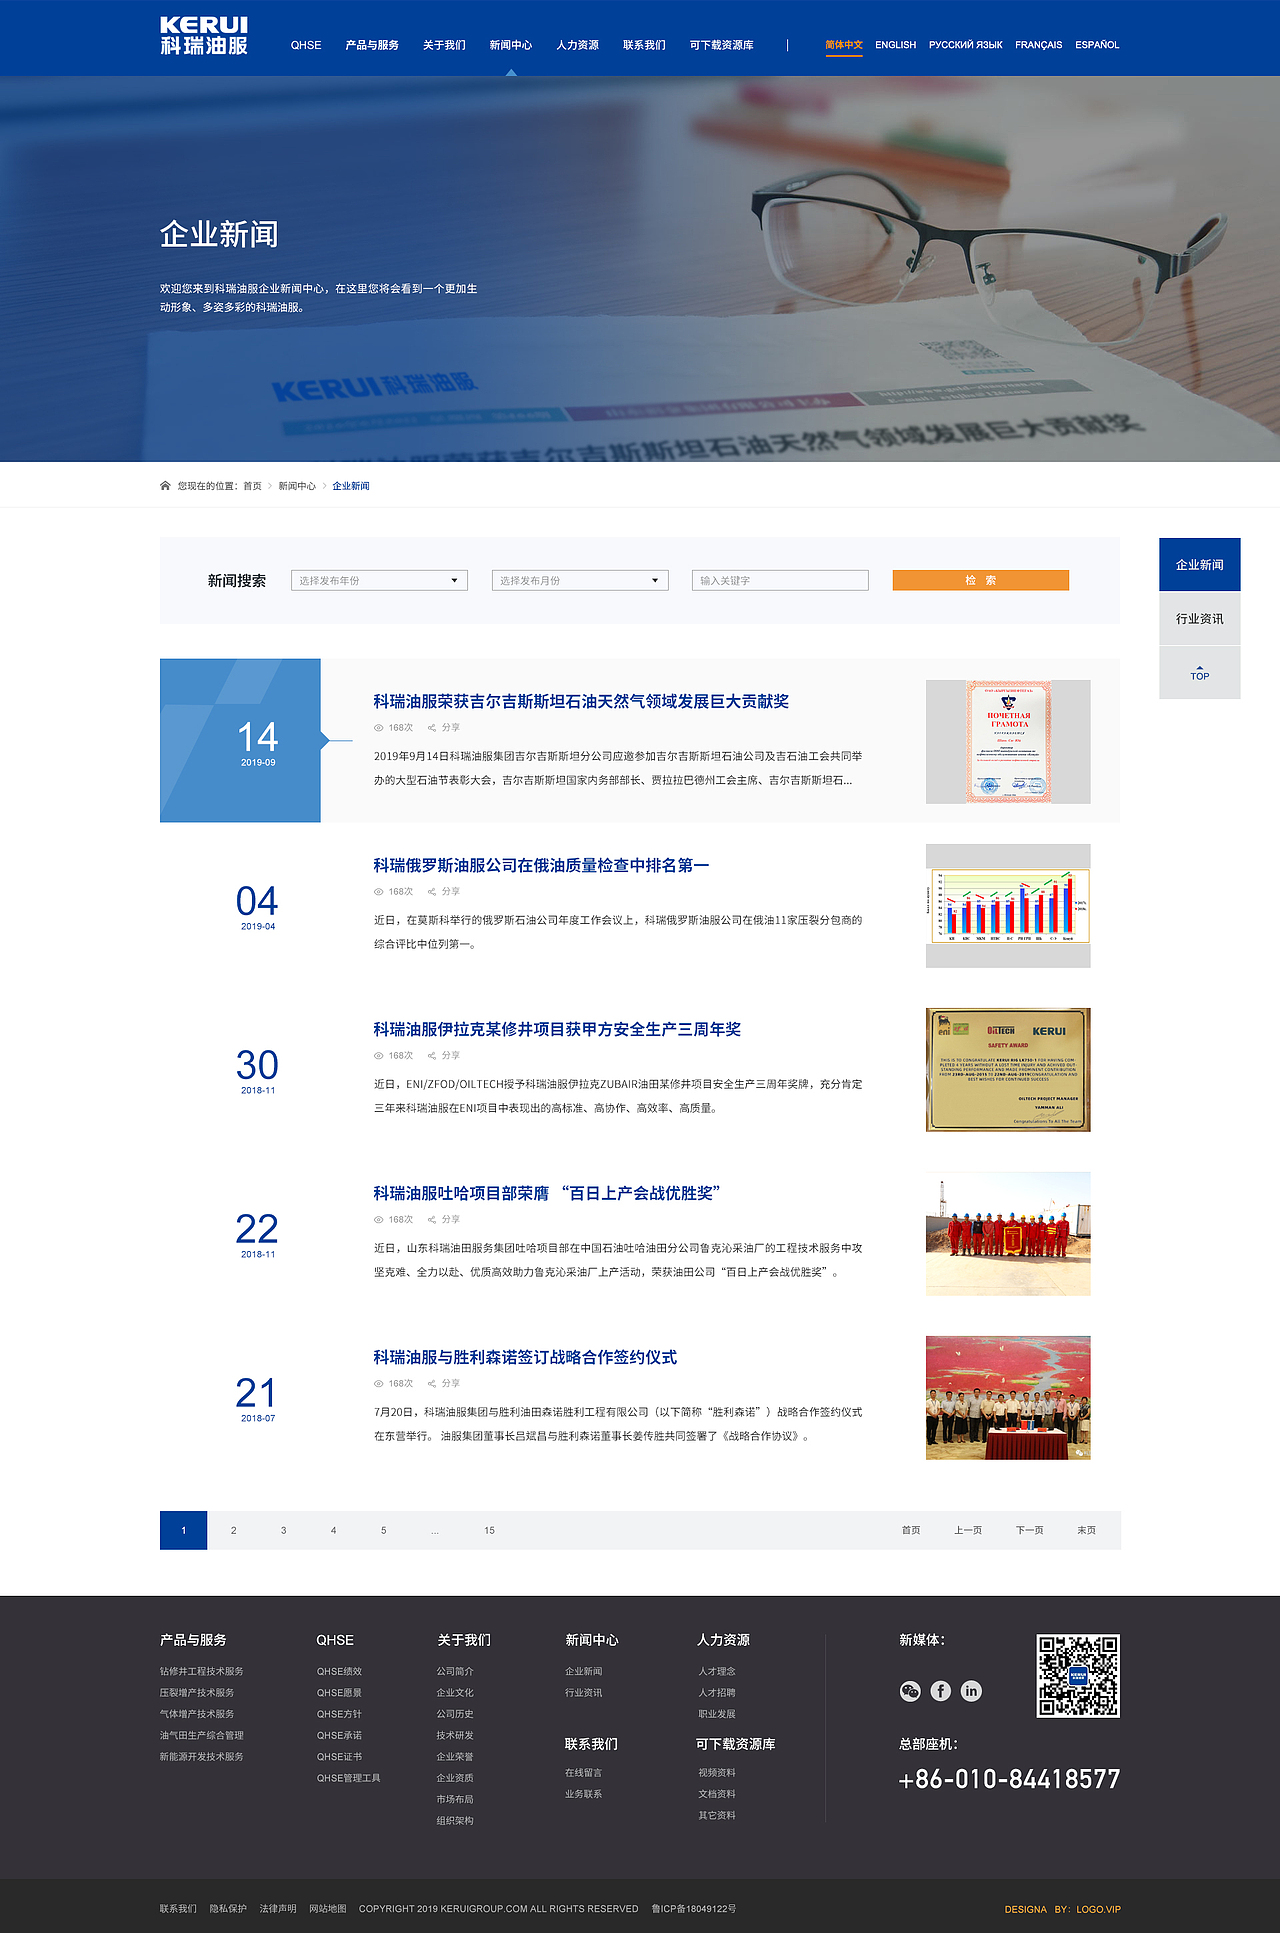Open the 可下载资源库 top menu
The width and height of the screenshot is (1280, 1933).
click(722, 45)
